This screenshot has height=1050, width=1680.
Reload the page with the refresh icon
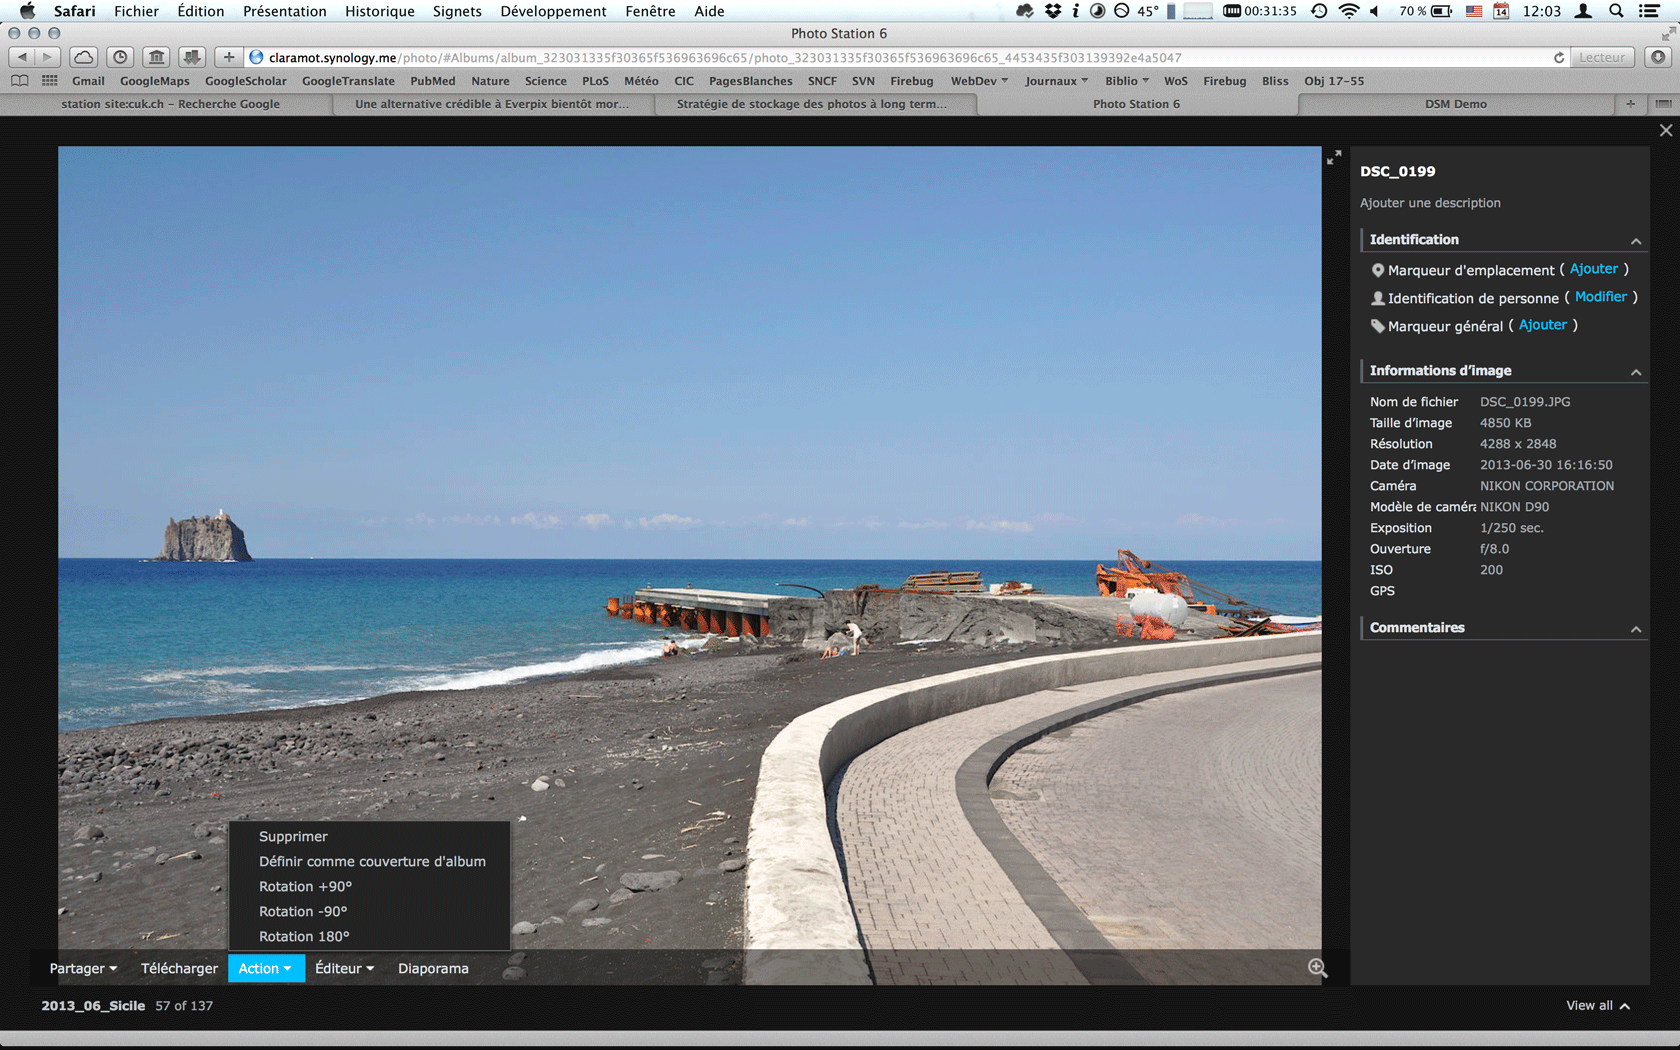[1558, 58]
